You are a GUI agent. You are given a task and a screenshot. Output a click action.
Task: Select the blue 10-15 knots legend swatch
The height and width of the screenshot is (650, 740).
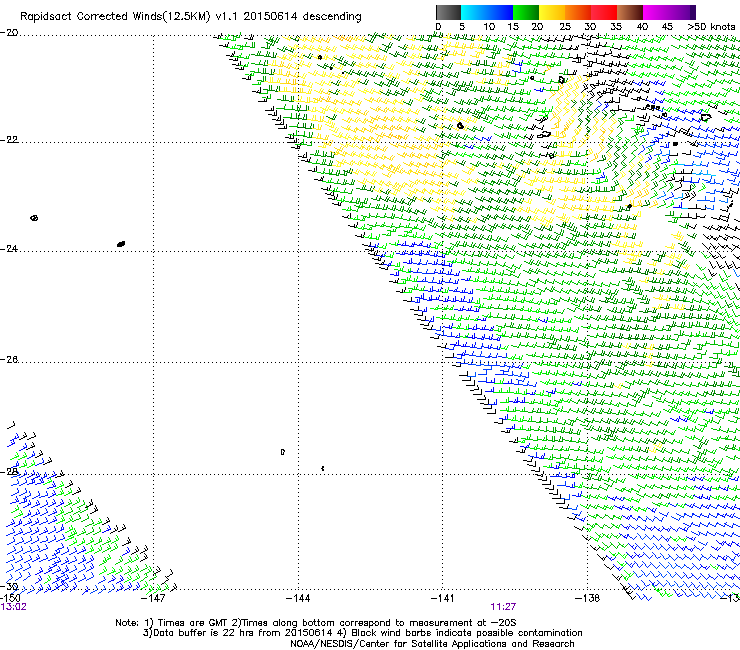500,12
